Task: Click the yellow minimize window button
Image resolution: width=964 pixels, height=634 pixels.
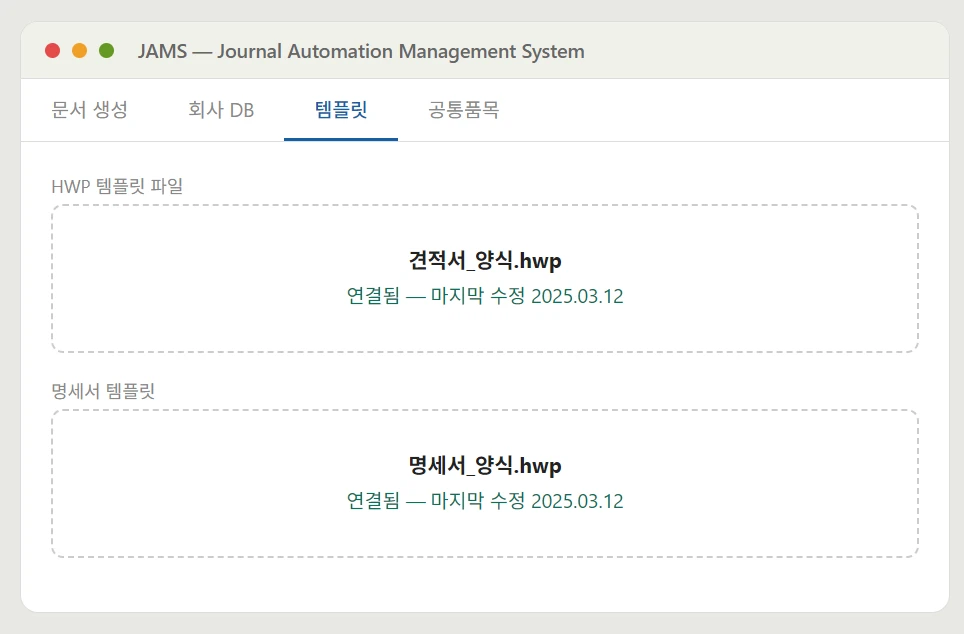Action: coord(80,51)
